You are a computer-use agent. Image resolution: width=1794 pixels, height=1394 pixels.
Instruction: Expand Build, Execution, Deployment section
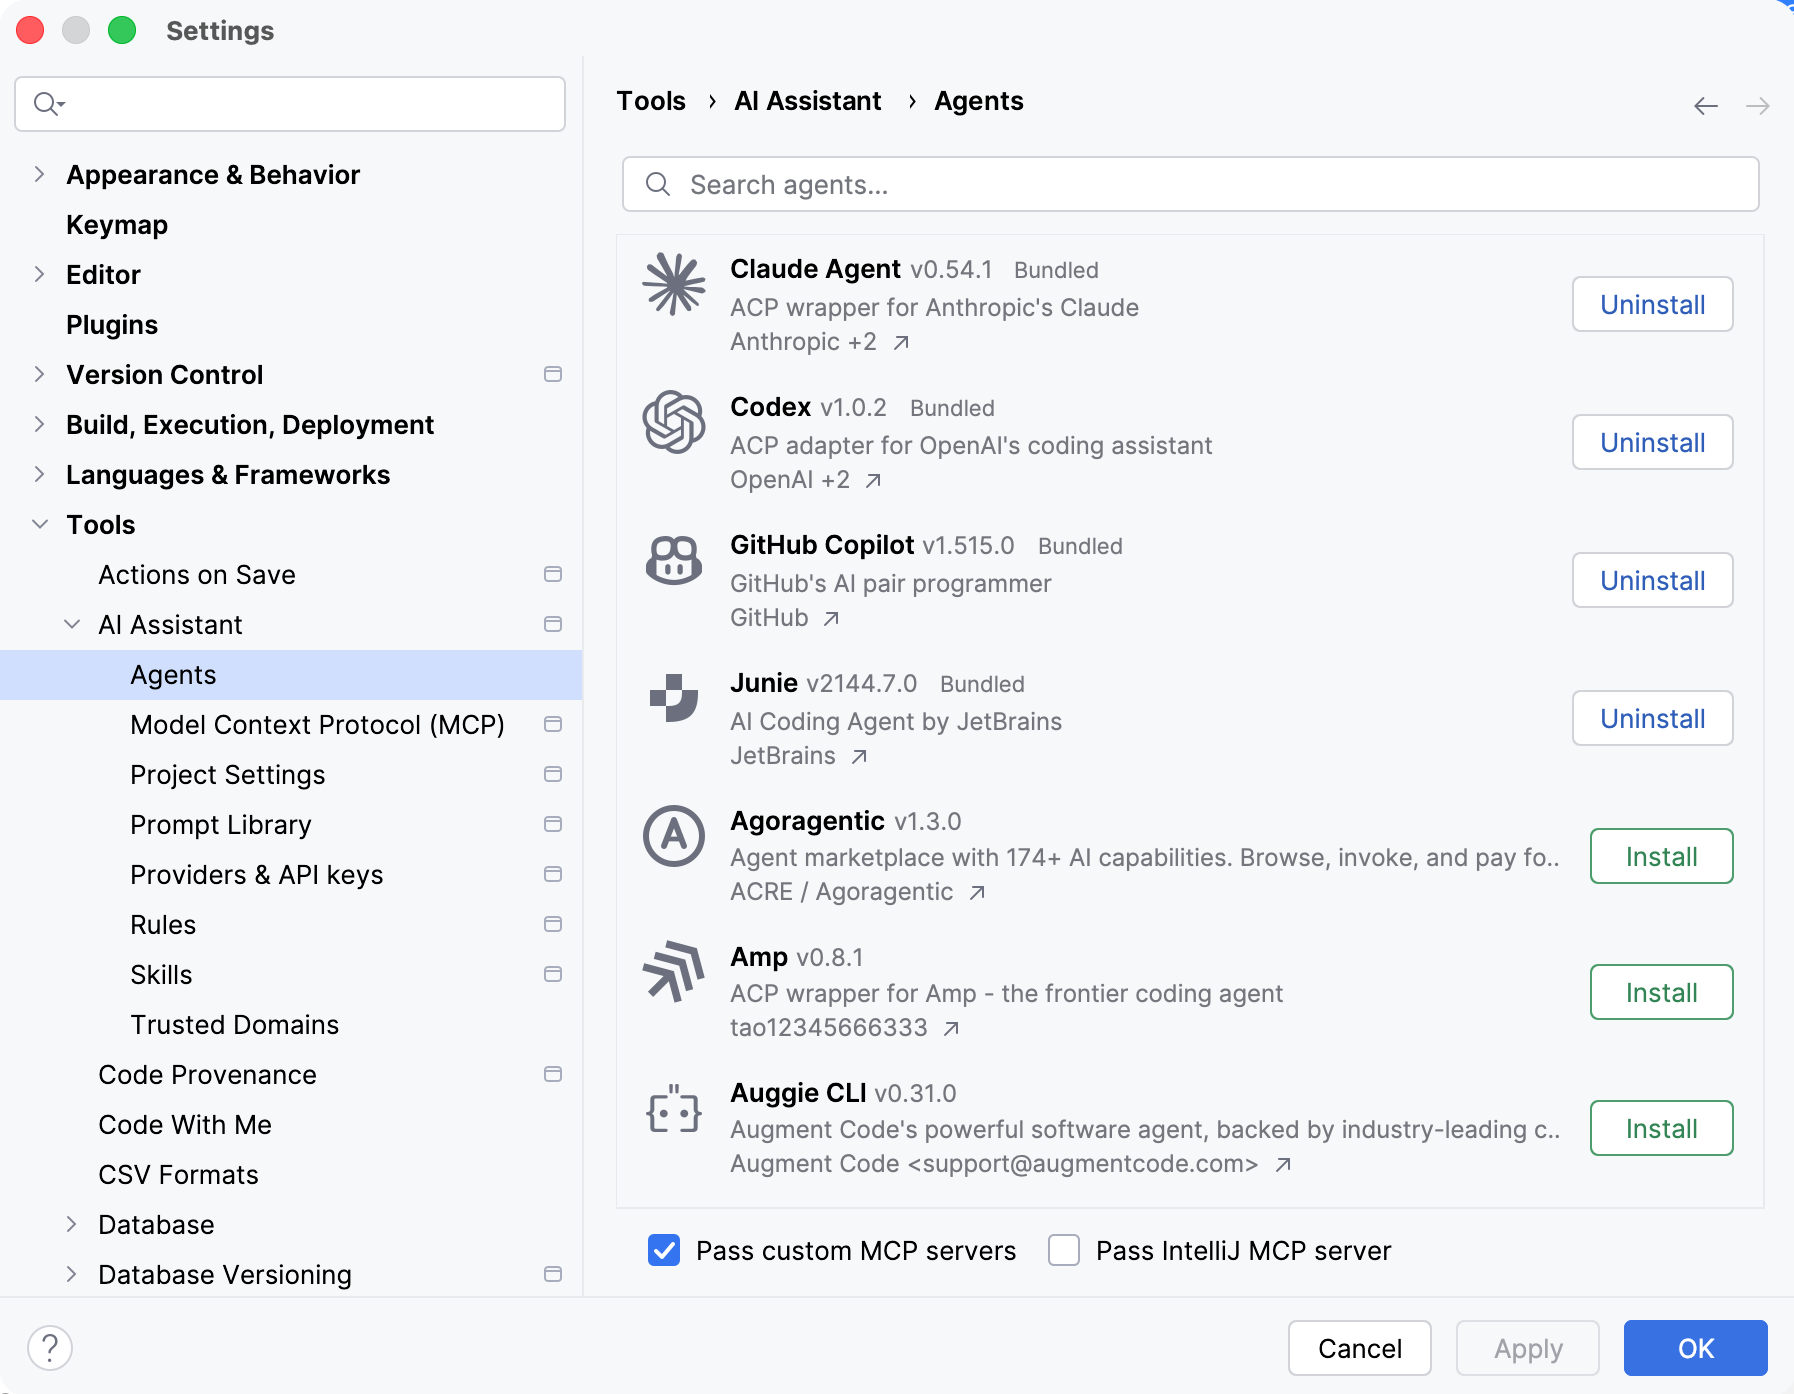pyautogui.click(x=39, y=424)
